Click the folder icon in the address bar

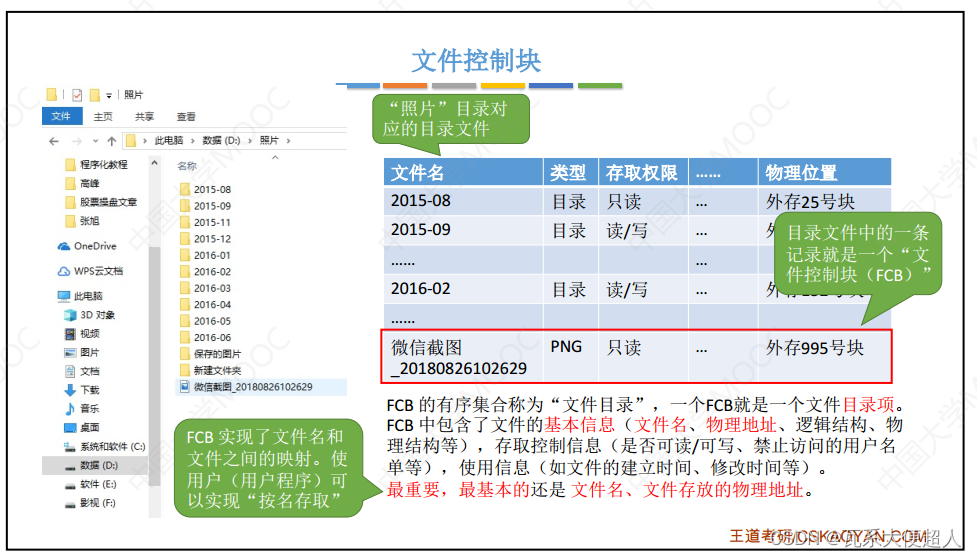pos(131,141)
